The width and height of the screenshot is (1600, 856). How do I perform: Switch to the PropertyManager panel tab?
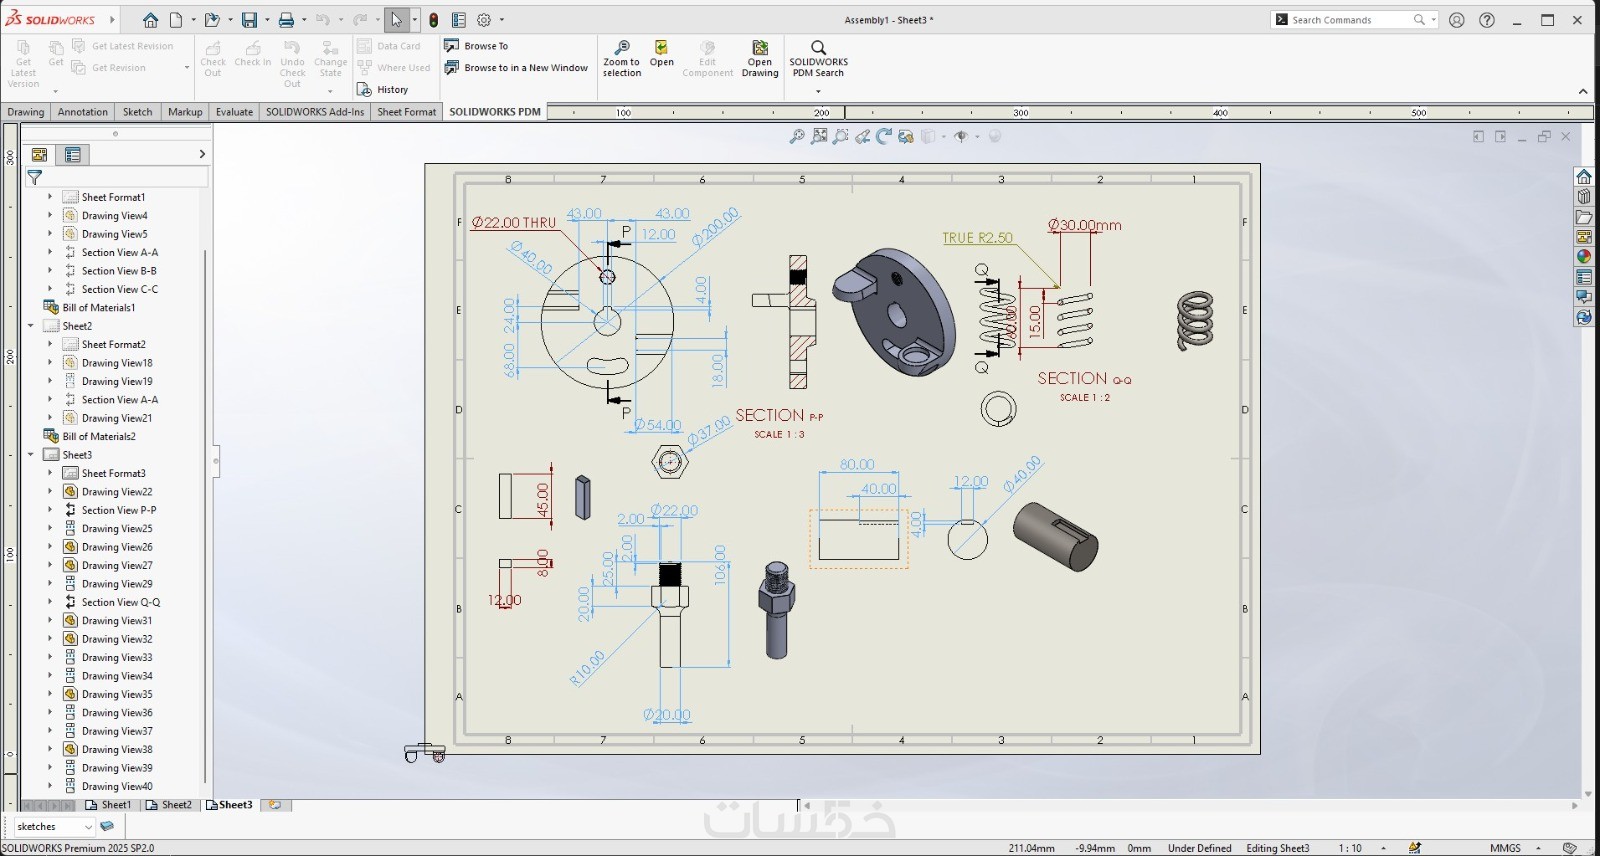pyautogui.click(x=72, y=154)
